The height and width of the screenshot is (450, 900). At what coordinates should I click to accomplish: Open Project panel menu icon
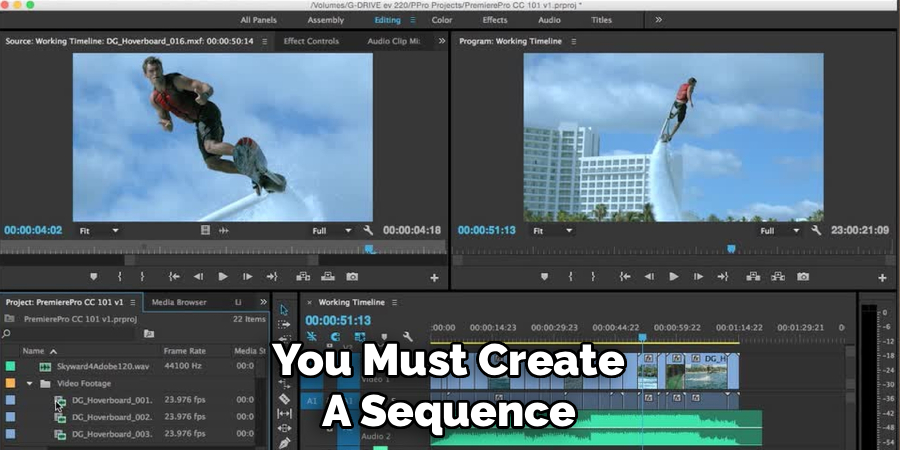pos(133,302)
